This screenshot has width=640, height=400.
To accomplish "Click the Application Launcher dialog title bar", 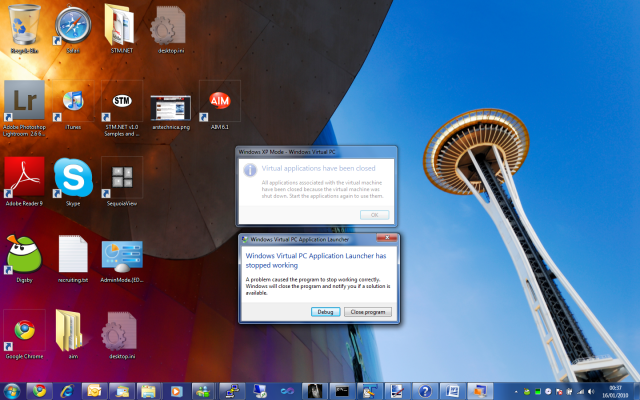I will coord(308,239).
